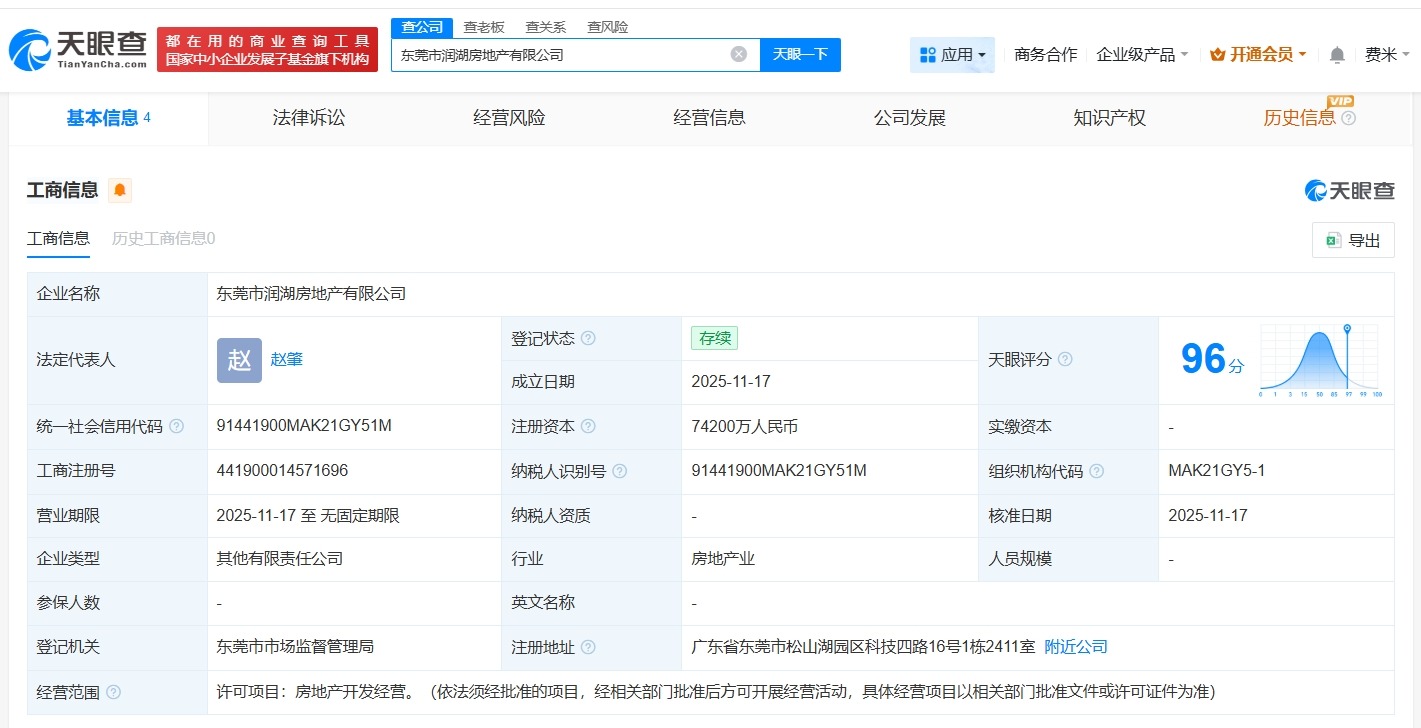Click the legal representative 赵肇 link

(286, 359)
